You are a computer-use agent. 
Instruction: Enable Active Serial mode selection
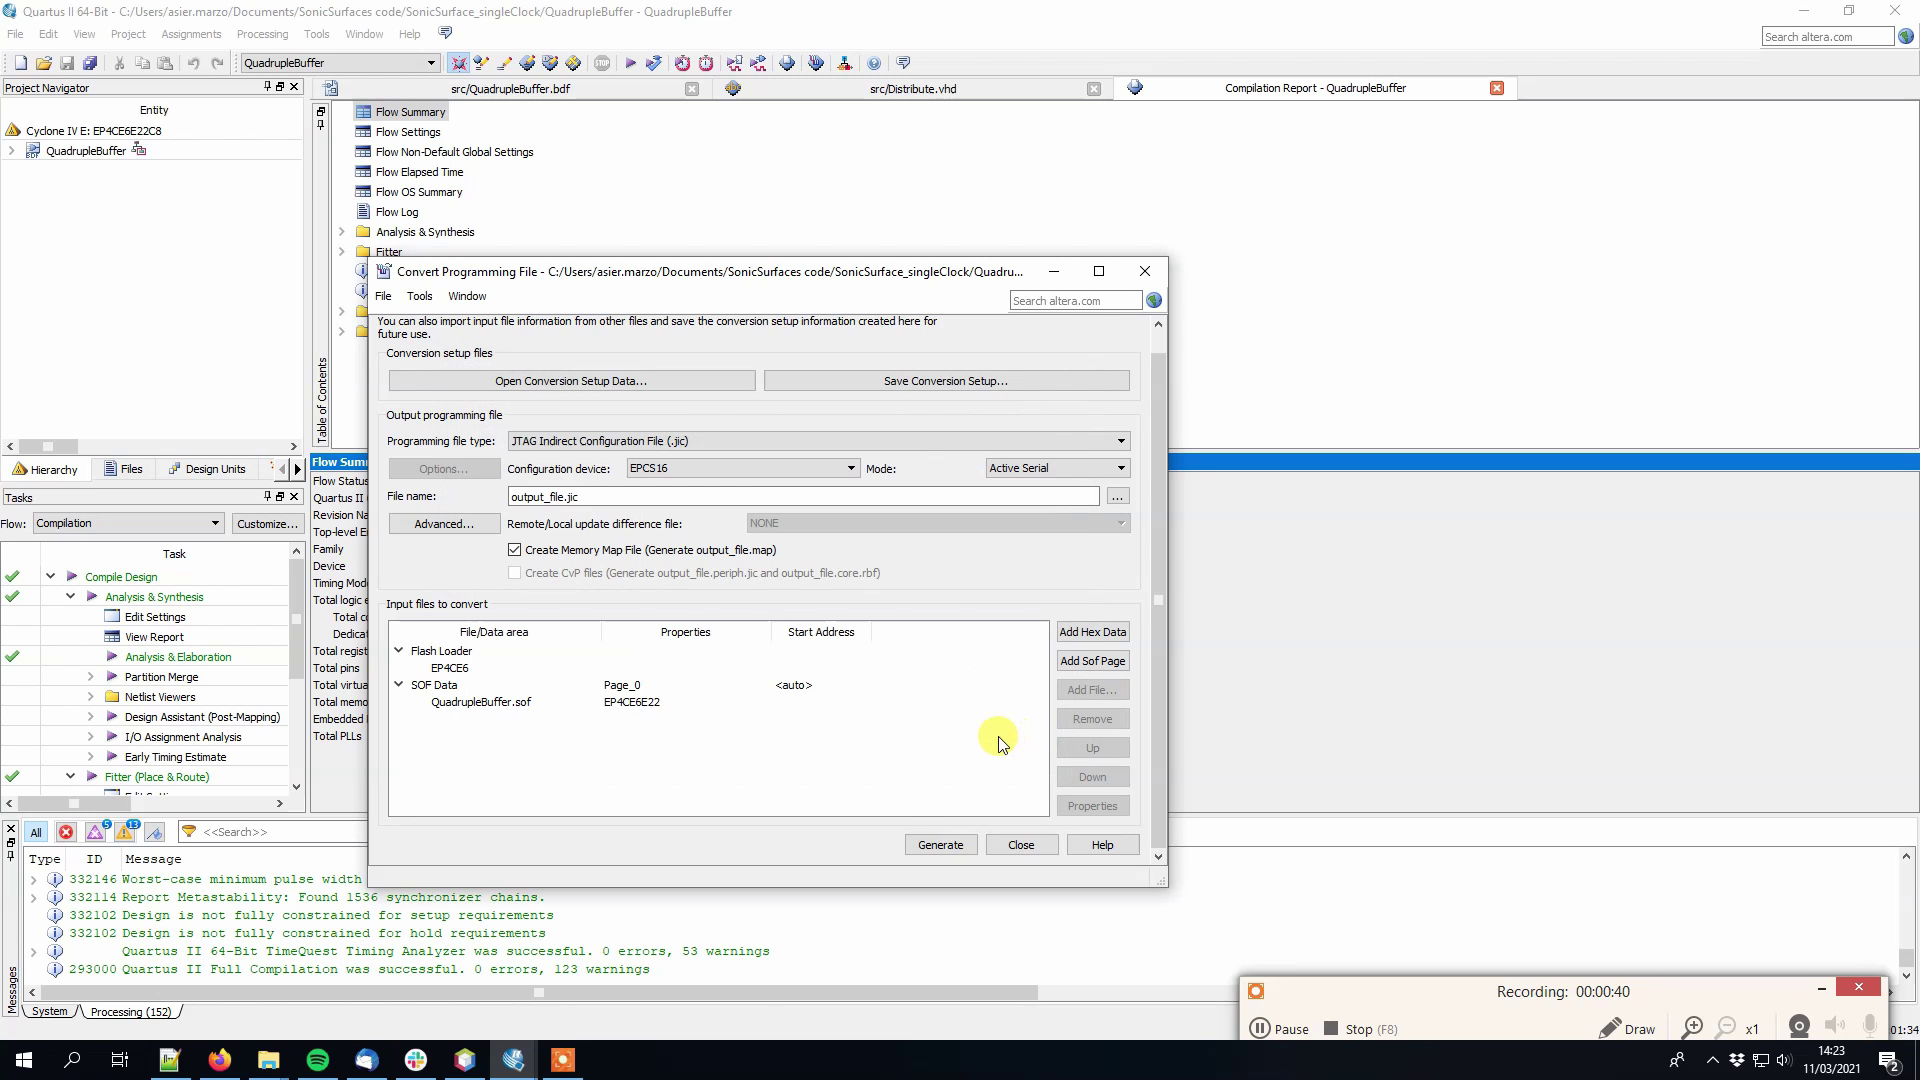[x=1054, y=468]
